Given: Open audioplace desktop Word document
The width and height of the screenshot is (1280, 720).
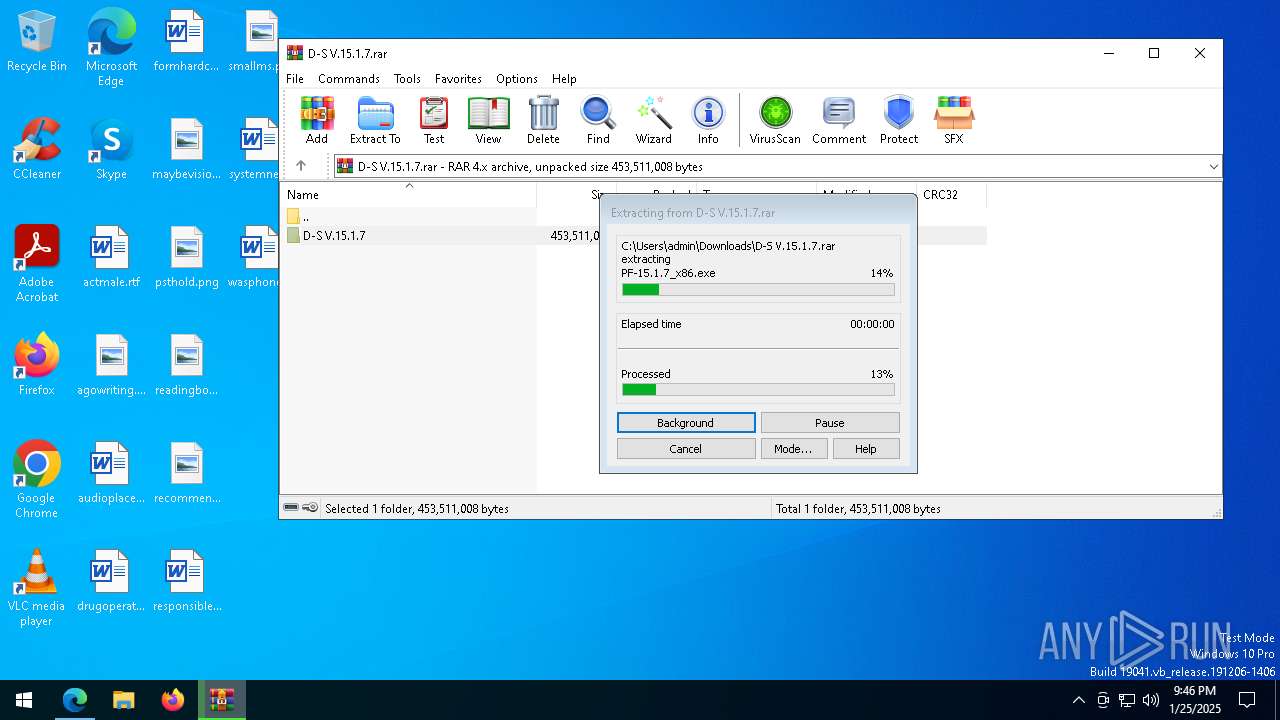Looking at the screenshot, I should click(x=111, y=473).
